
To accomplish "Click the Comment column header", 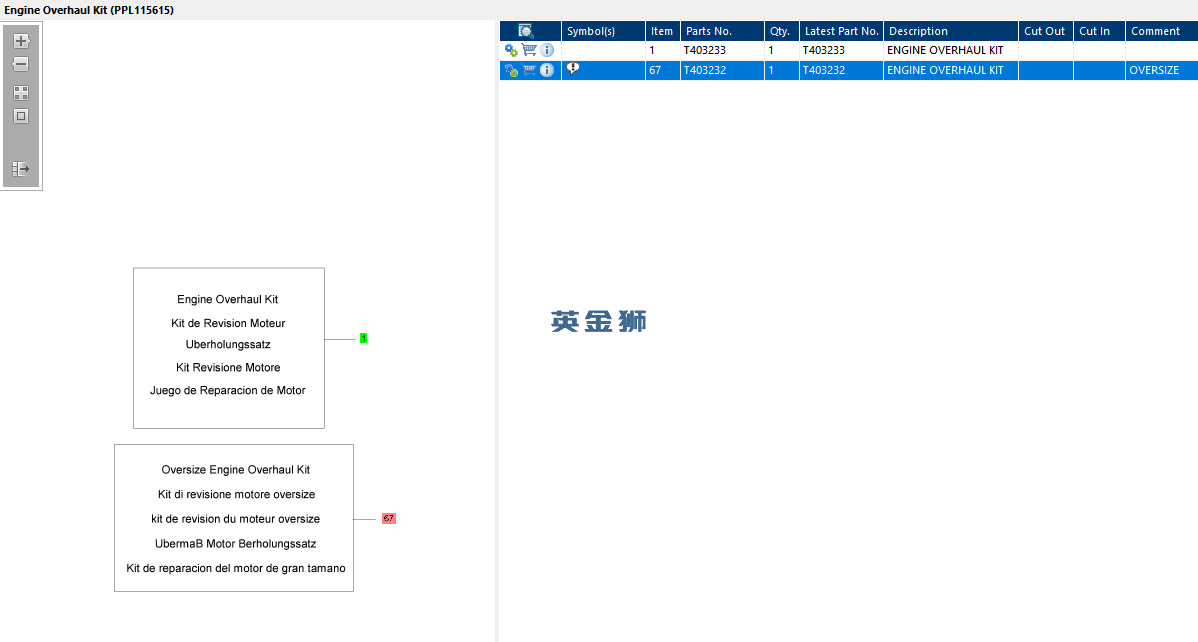I will [1161, 31].
